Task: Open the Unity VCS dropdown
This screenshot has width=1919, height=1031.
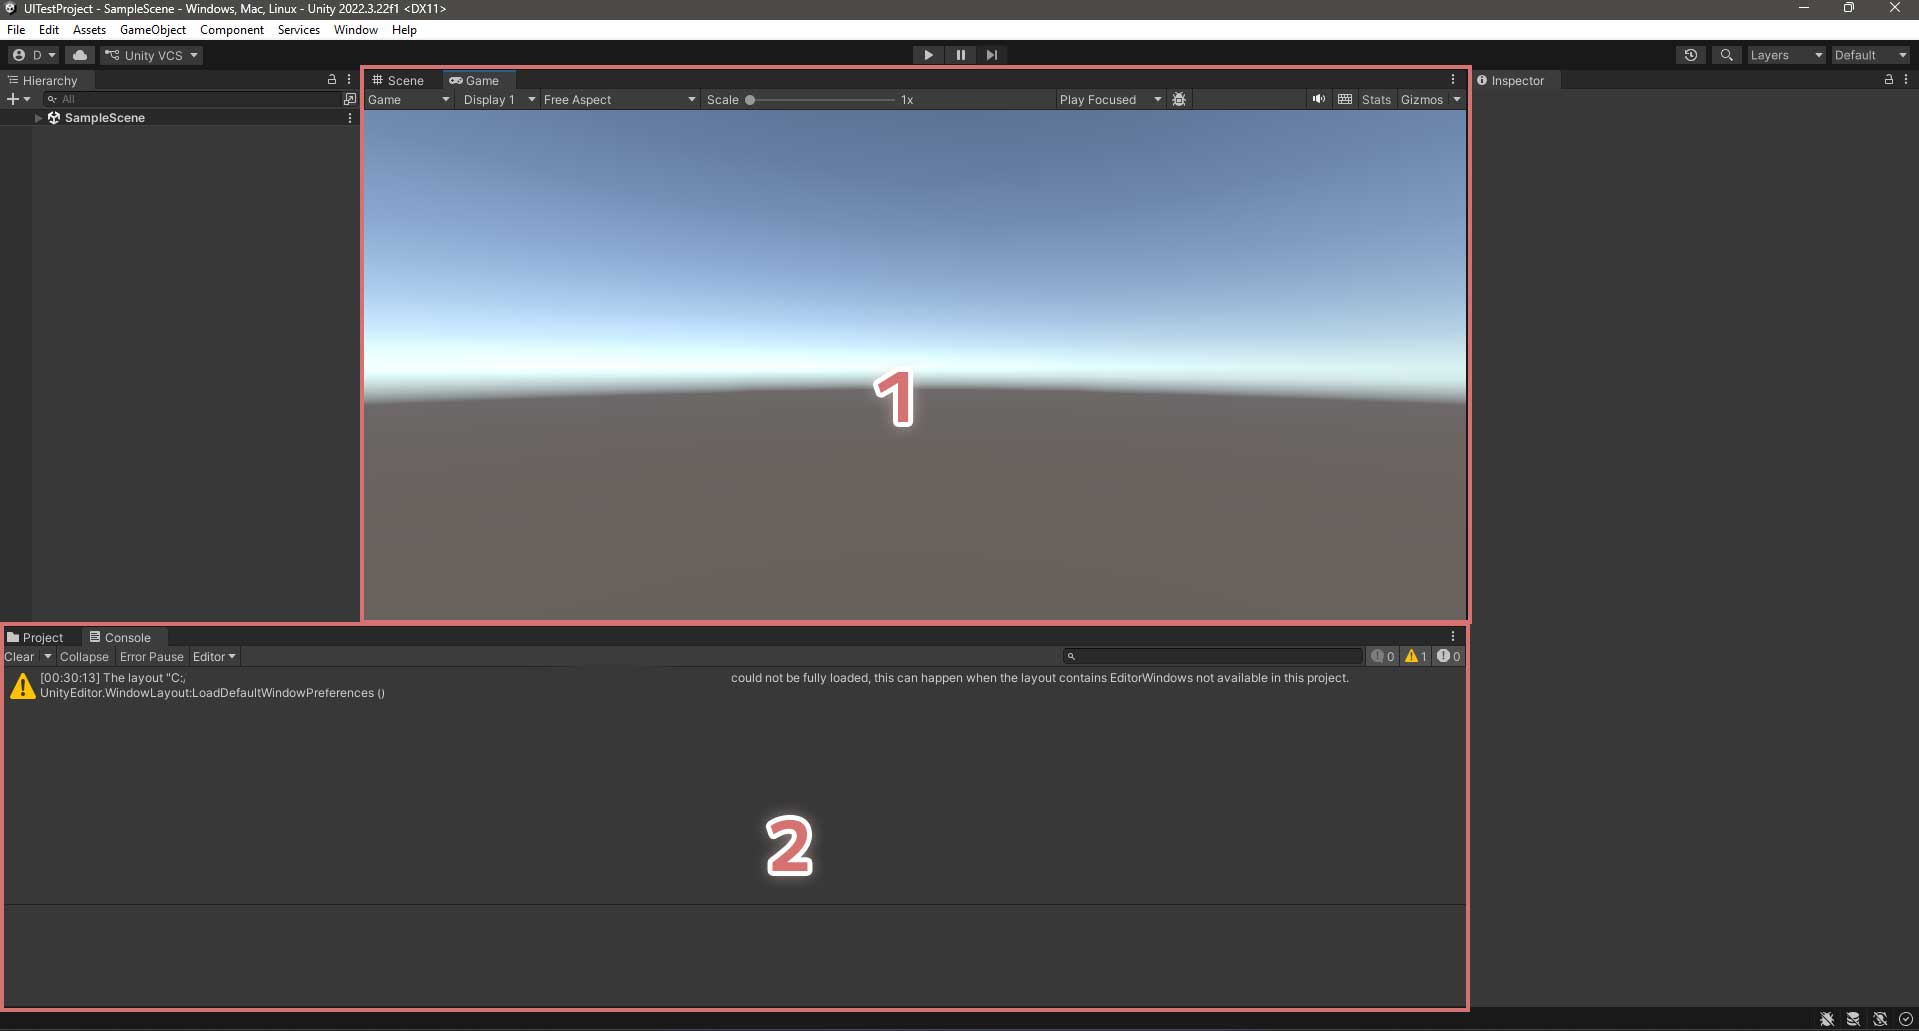Action: click(152, 55)
